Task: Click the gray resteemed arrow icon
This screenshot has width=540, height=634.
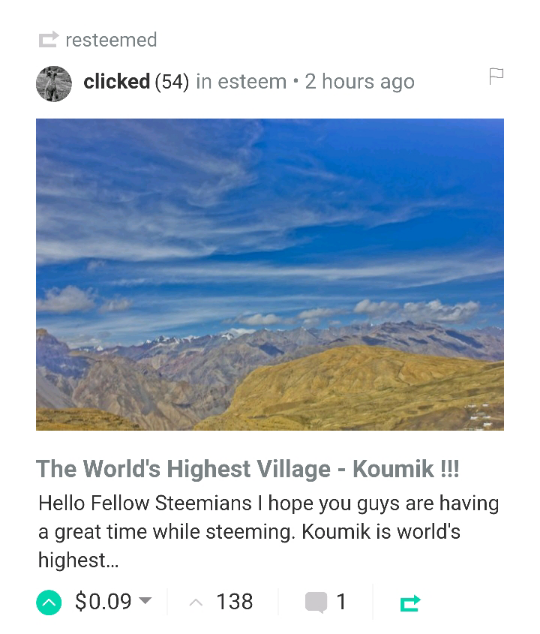Action: (49, 40)
